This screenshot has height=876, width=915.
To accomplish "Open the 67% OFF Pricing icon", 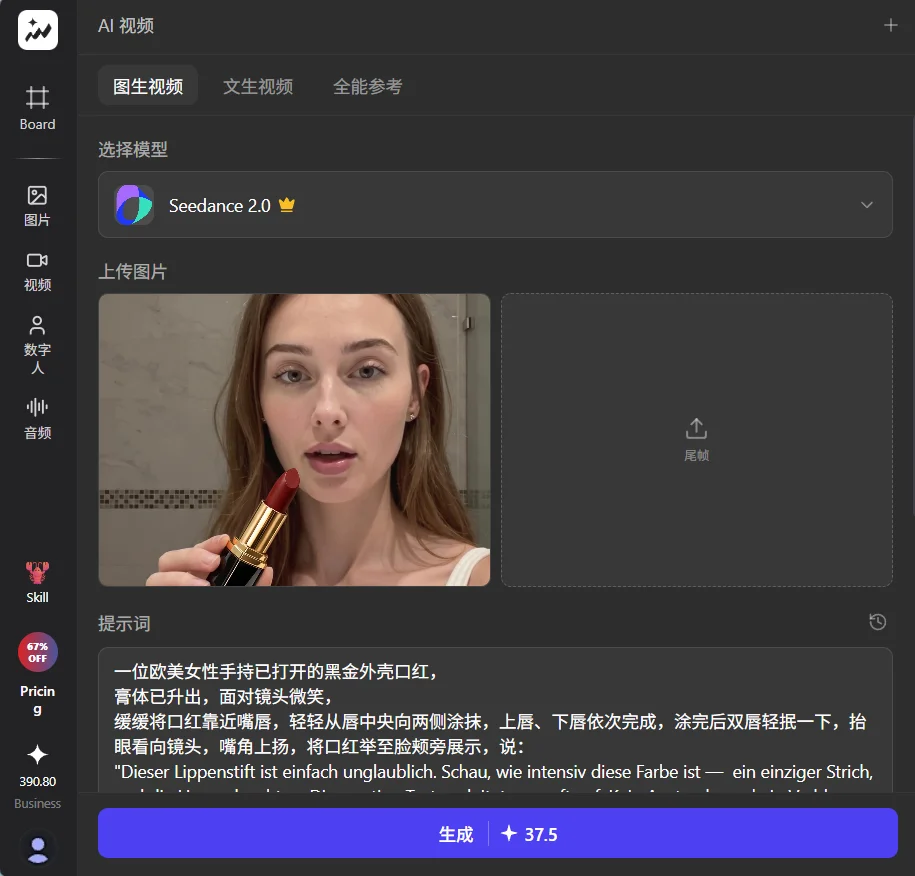I will 37,652.
